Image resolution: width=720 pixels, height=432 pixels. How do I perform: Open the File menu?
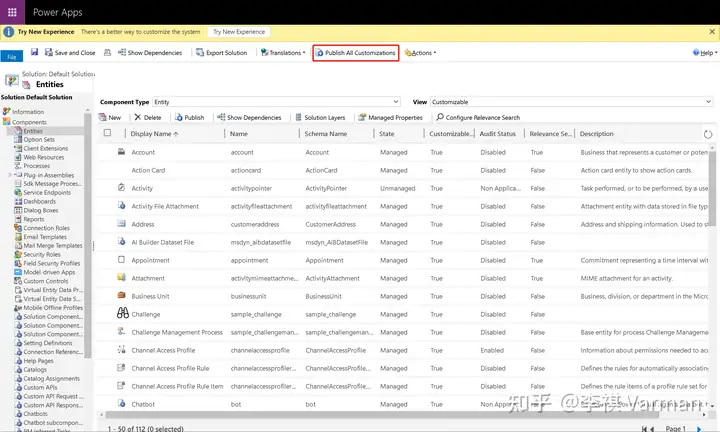(x=11, y=56)
